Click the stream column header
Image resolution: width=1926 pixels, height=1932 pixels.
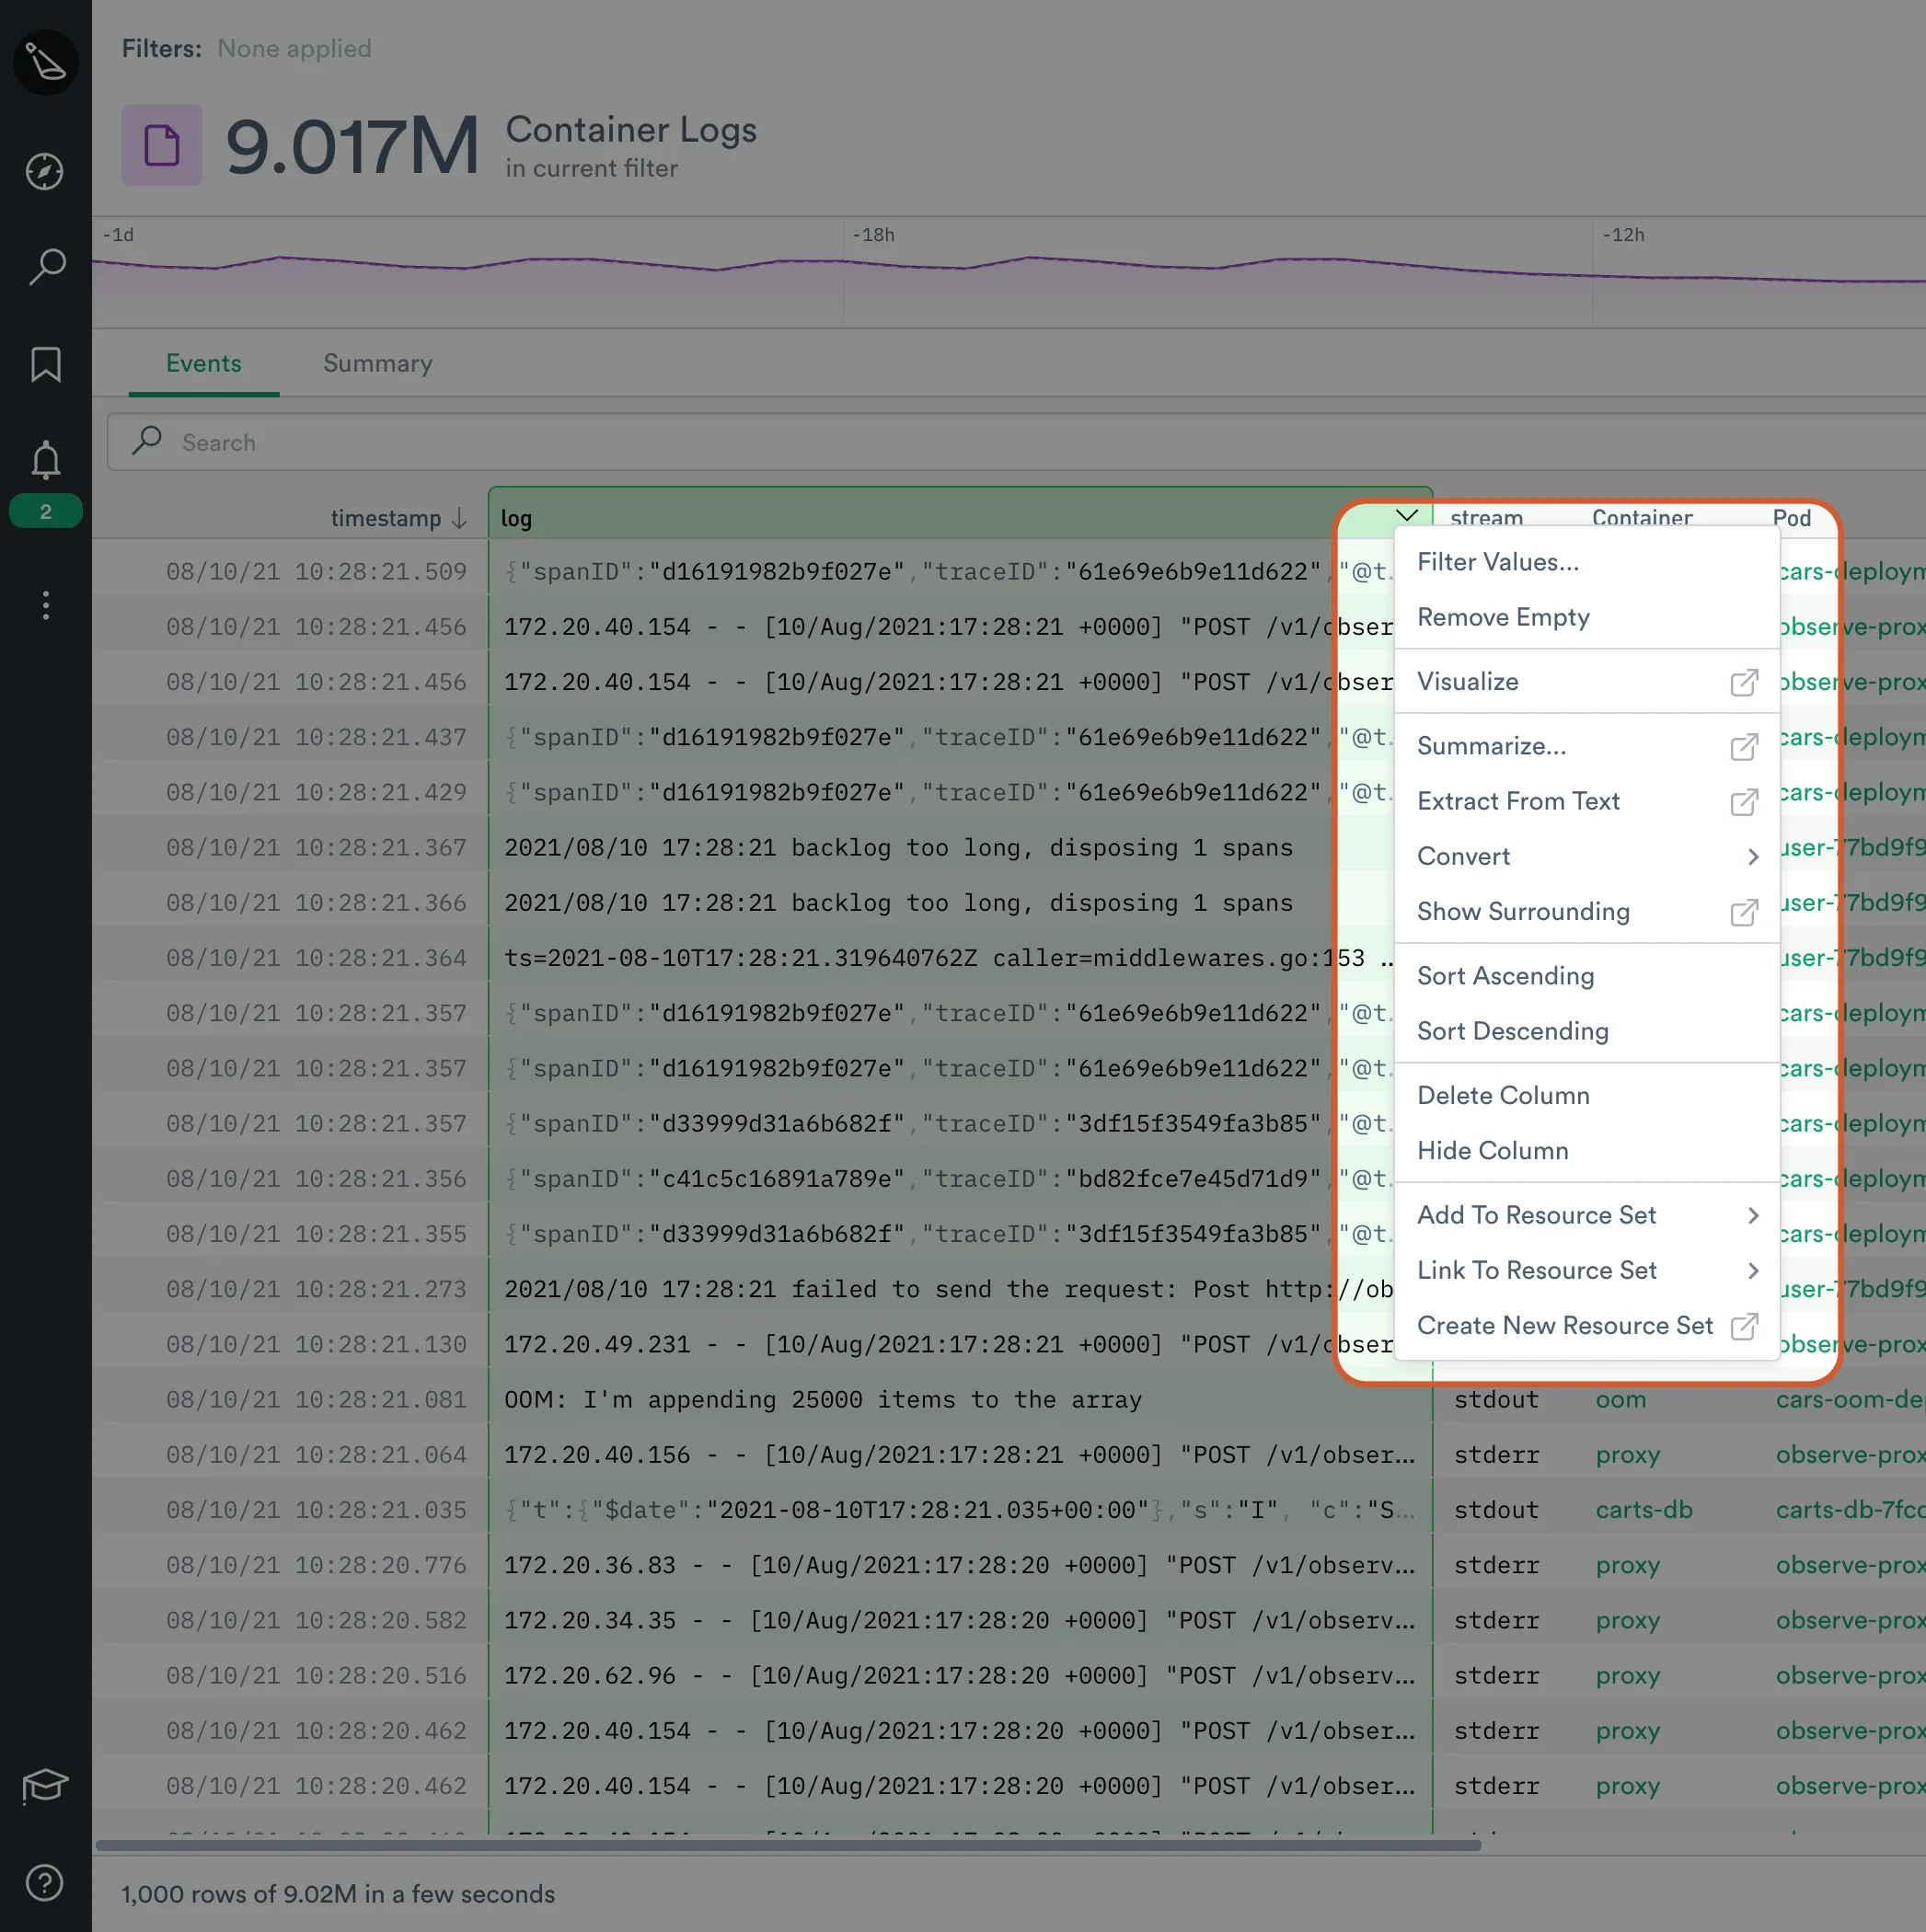click(1486, 517)
